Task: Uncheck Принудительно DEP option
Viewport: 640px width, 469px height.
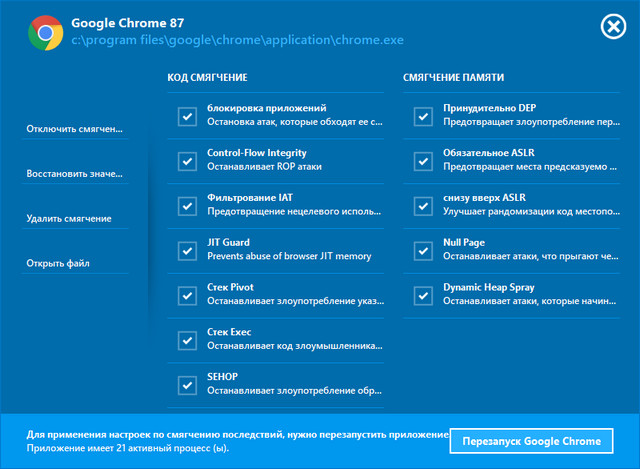Action: (422, 116)
